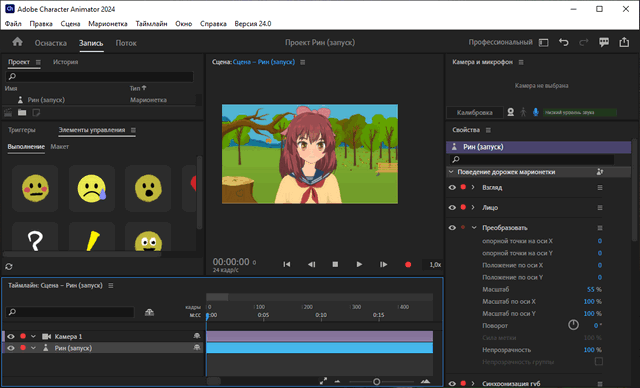640x388 pixels.
Task: Click the zoom-out small mountain icon in timeline
Action: point(337,381)
